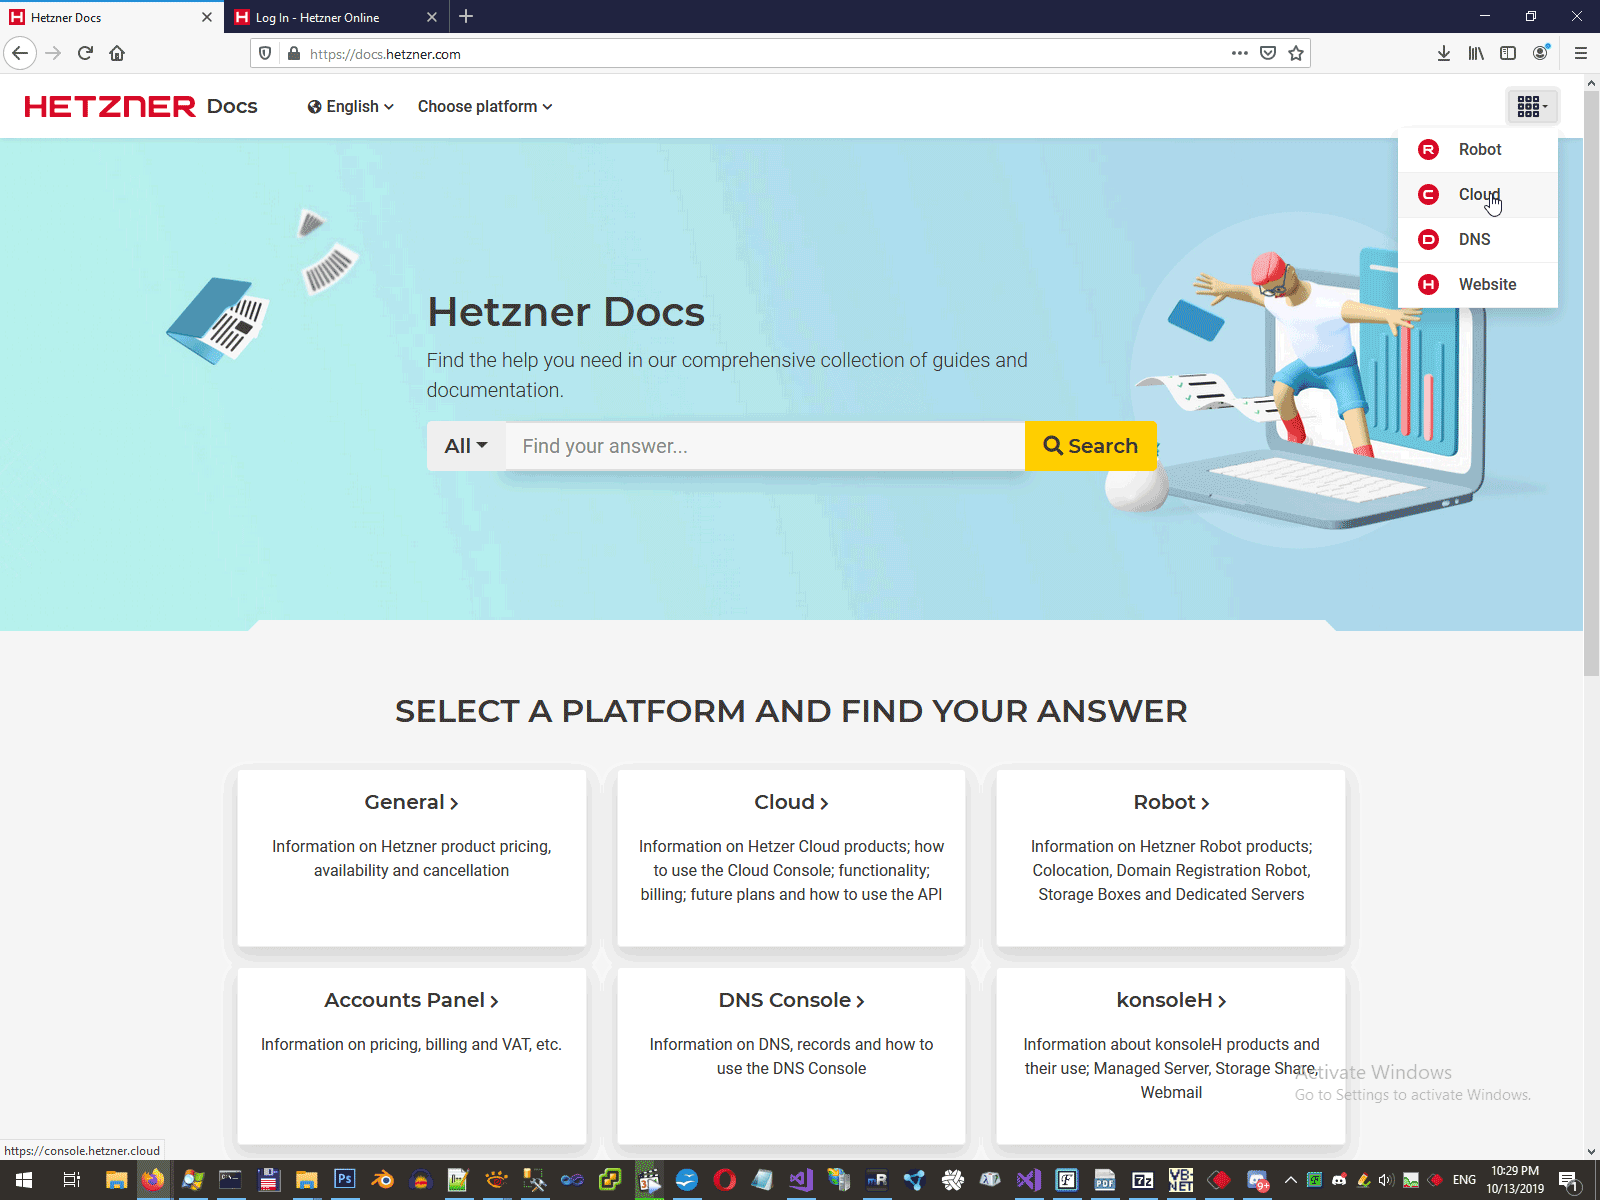
Task: Toggle the sidebar view
Action: tap(1508, 53)
